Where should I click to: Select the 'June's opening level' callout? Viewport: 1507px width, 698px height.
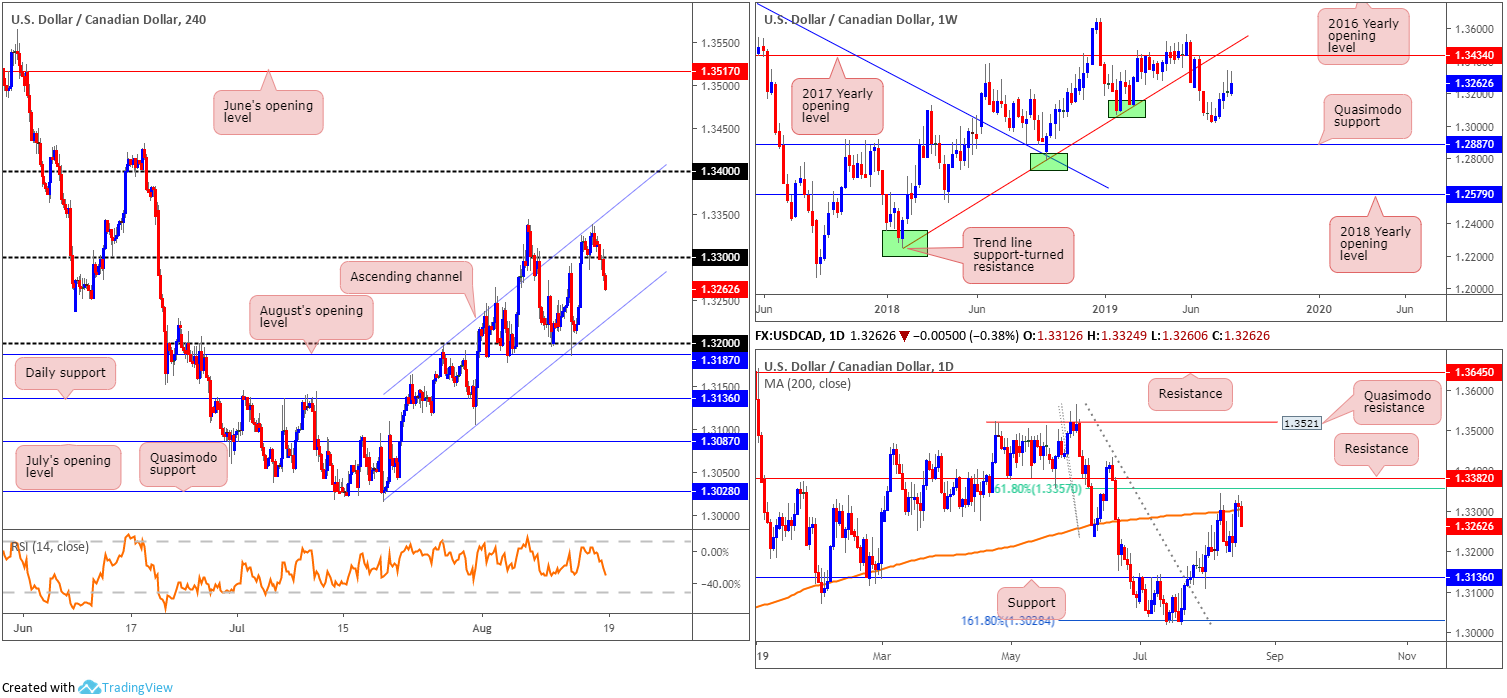point(266,114)
